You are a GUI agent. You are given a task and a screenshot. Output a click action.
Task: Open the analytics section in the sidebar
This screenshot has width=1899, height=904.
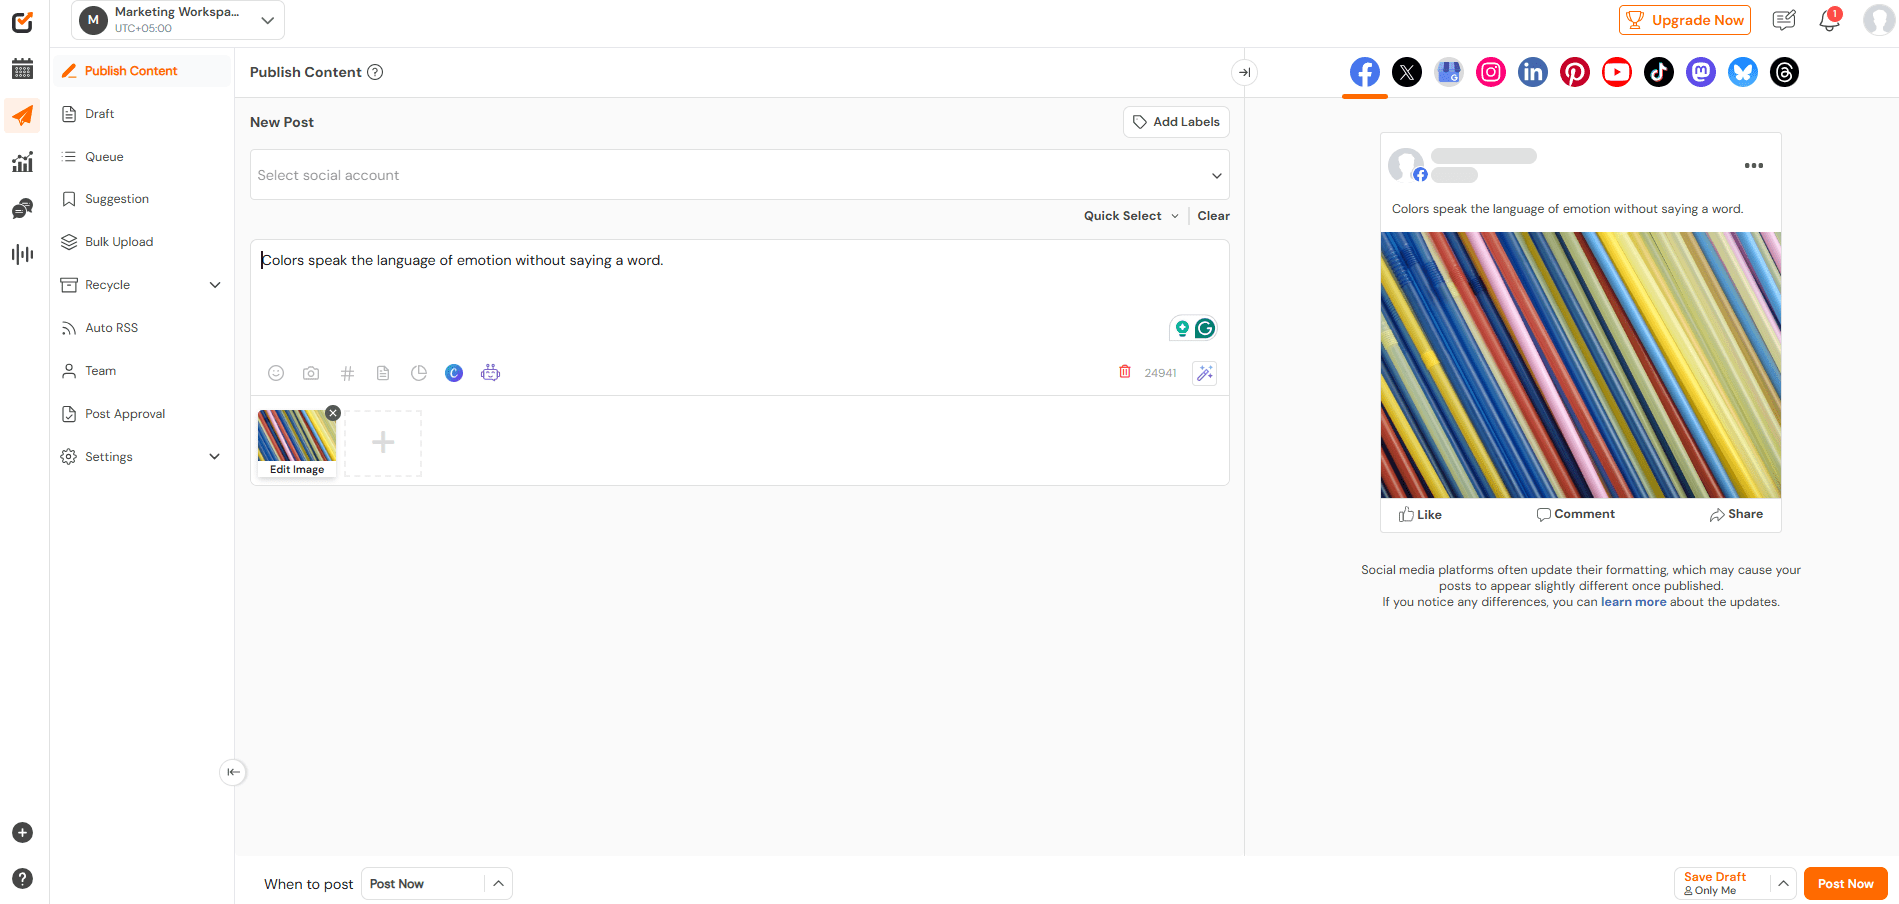pos(22,161)
